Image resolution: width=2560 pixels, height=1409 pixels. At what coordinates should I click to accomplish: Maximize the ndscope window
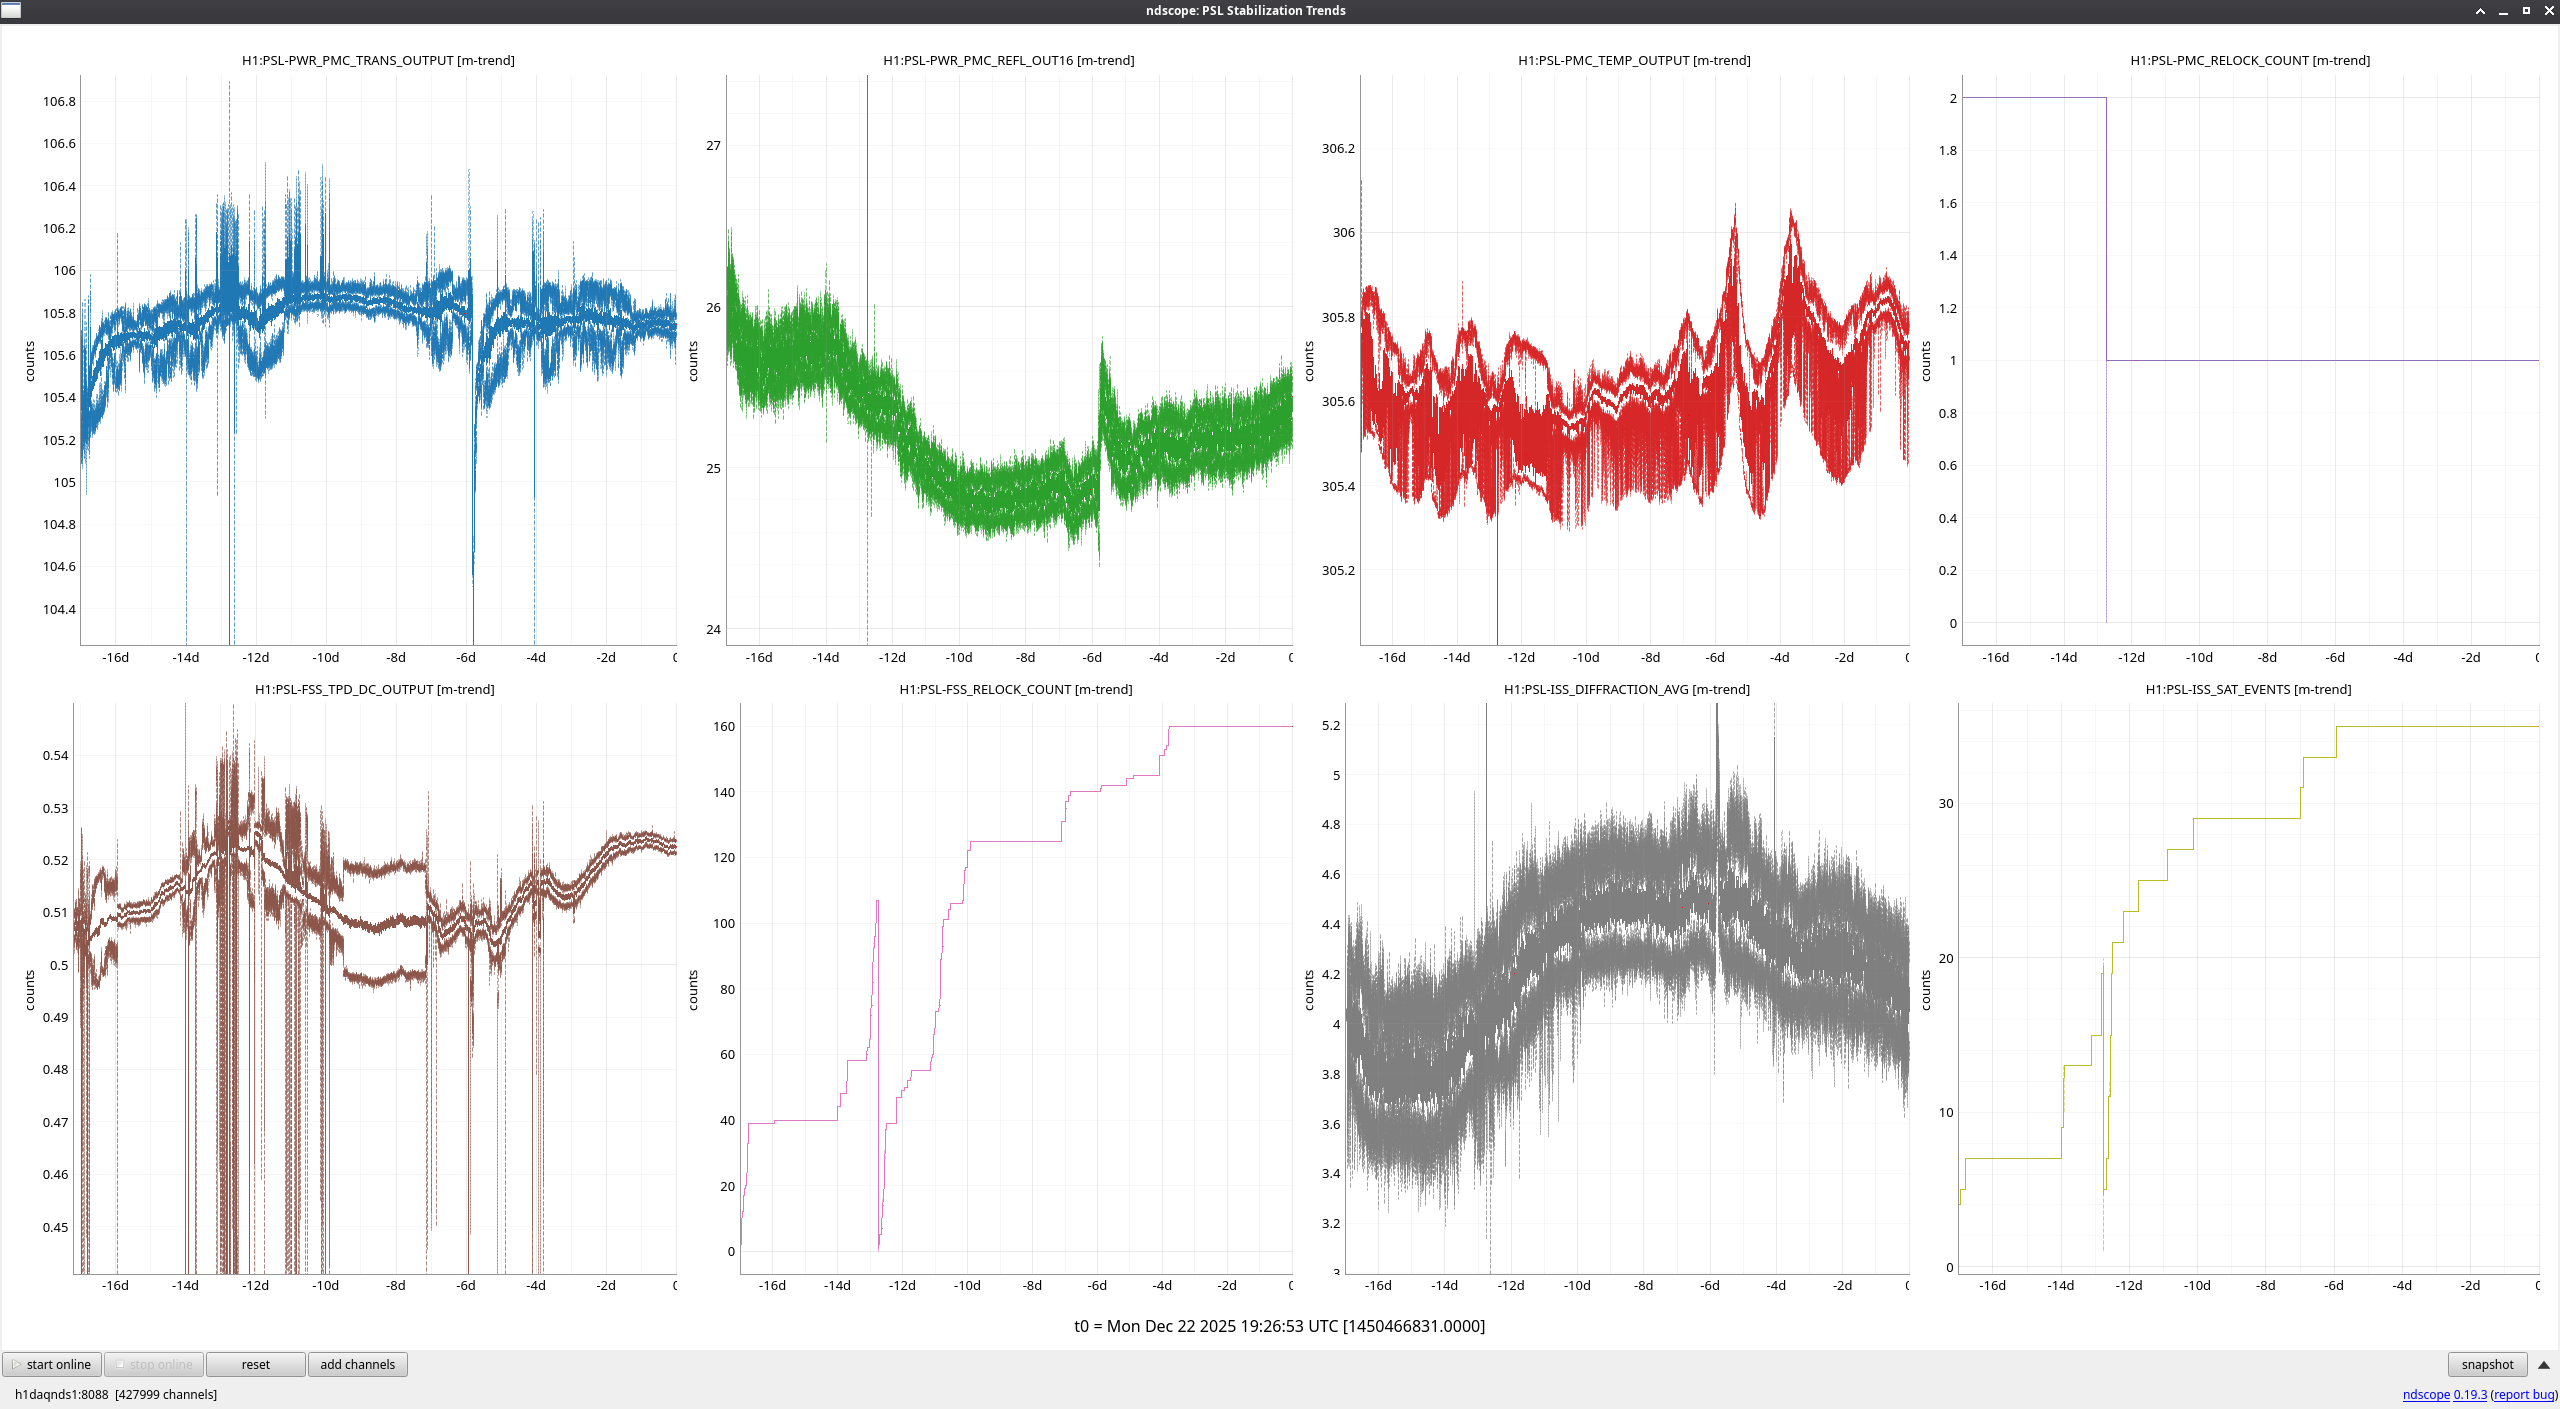[x=2526, y=10]
